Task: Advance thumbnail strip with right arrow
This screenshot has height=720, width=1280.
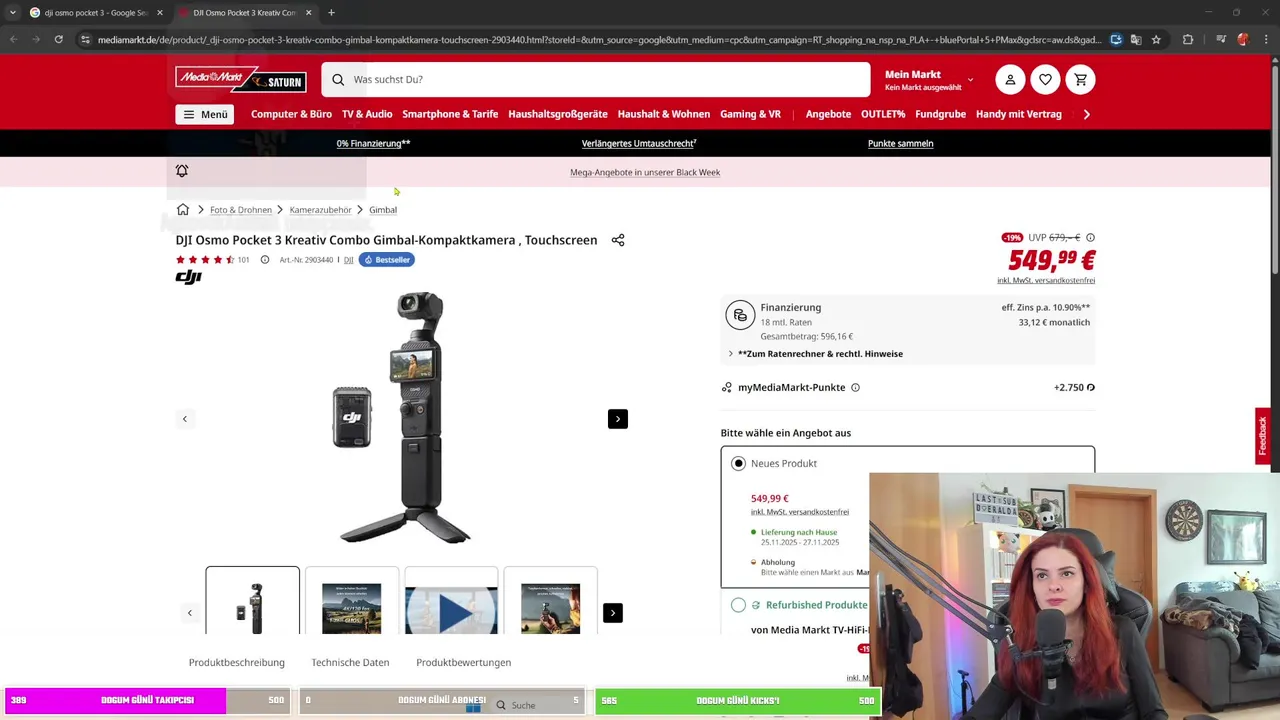Action: (613, 613)
